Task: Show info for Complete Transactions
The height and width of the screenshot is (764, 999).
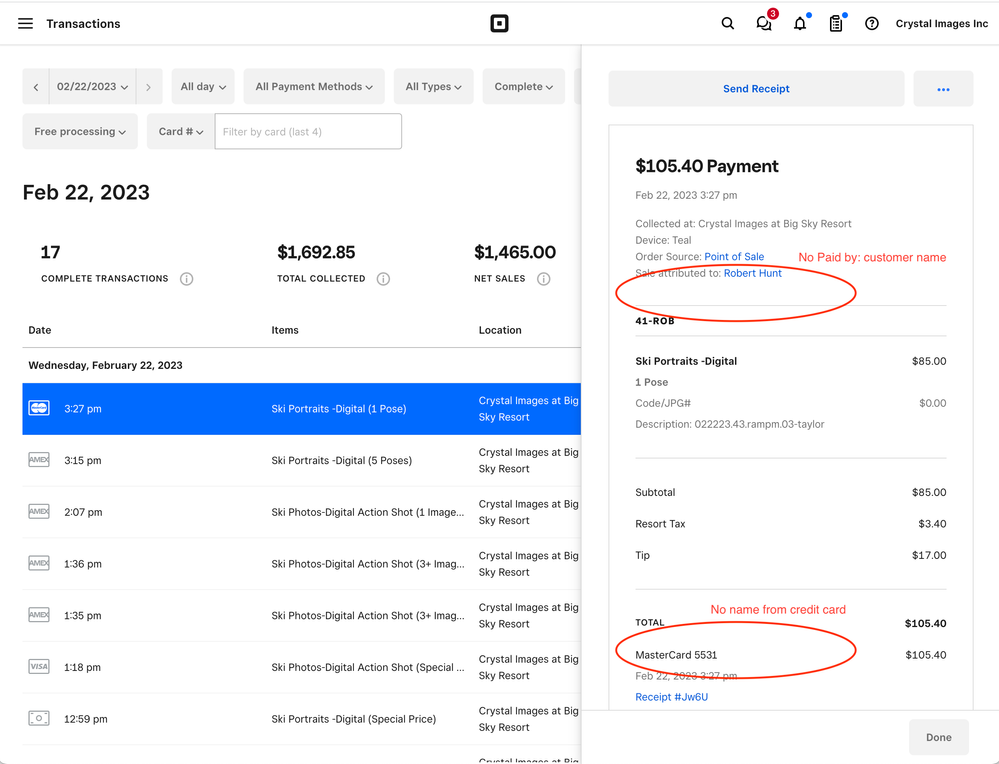Action: [x=186, y=279]
